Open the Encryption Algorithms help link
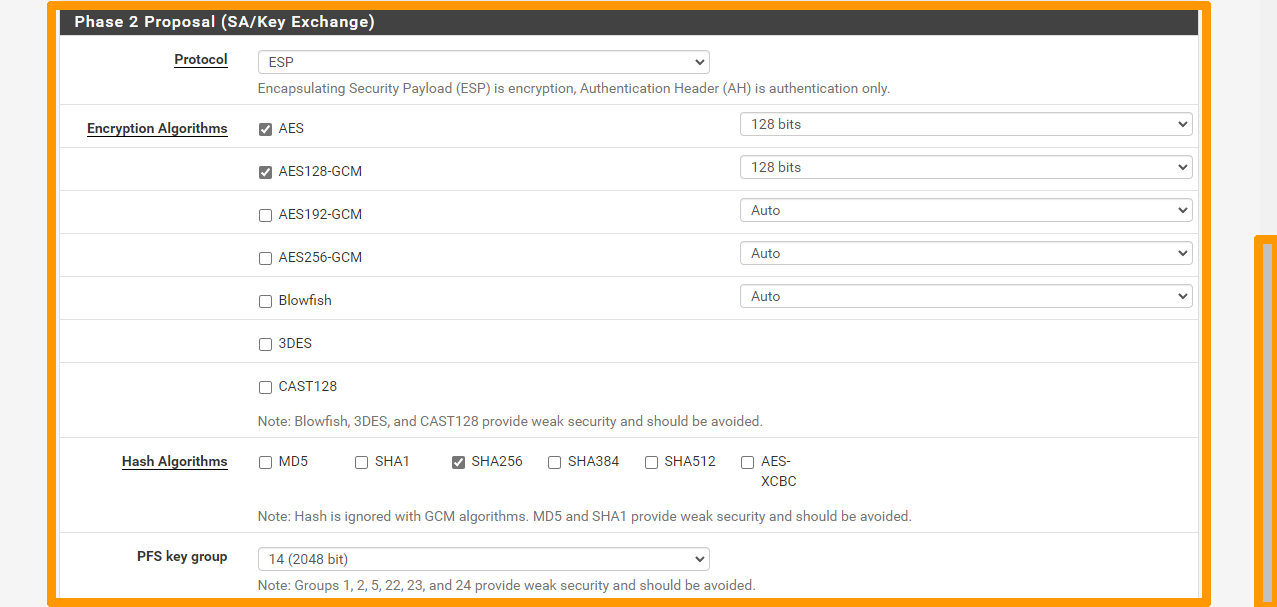The image size is (1277, 607). [157, 128]
